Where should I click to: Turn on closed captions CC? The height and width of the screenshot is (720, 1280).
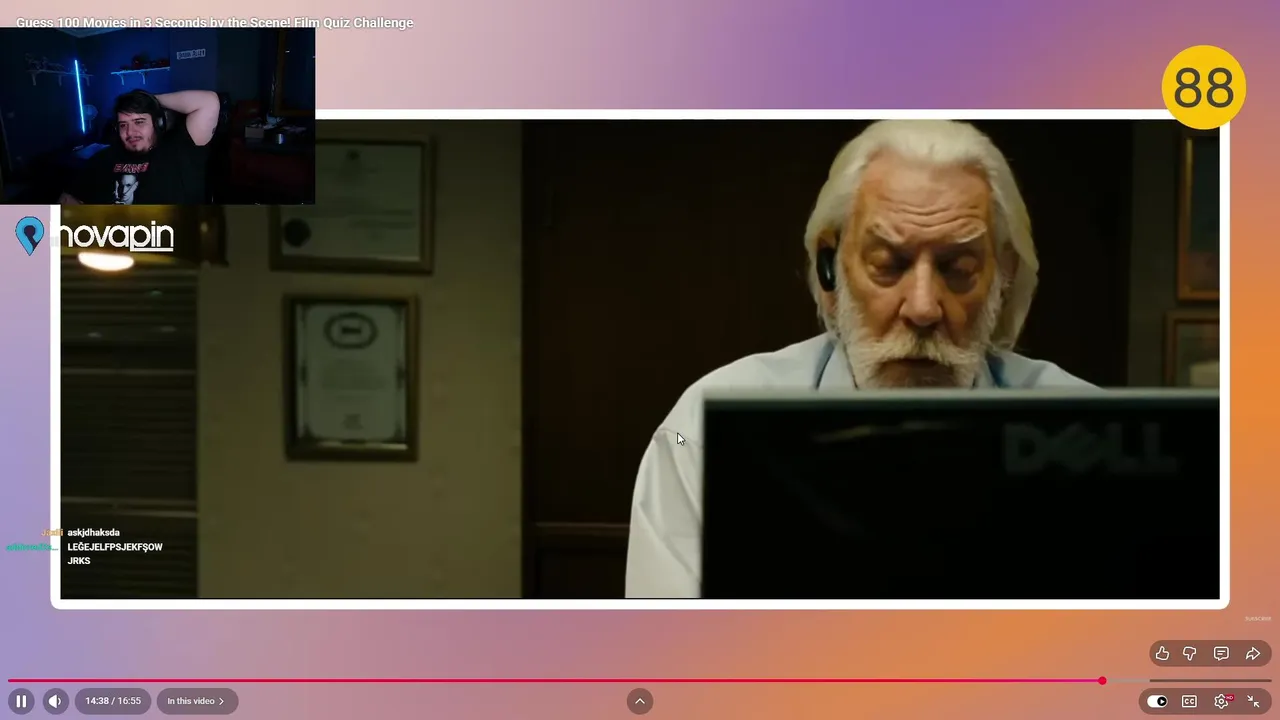1189,701
